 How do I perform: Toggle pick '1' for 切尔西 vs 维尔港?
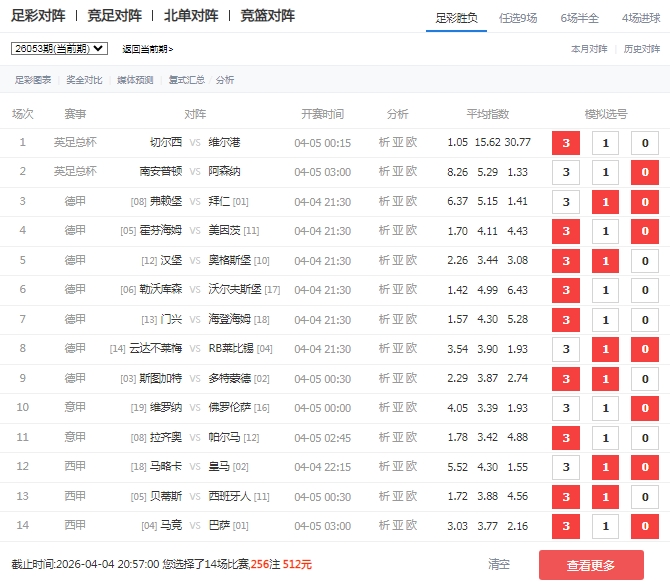[605, 143]
